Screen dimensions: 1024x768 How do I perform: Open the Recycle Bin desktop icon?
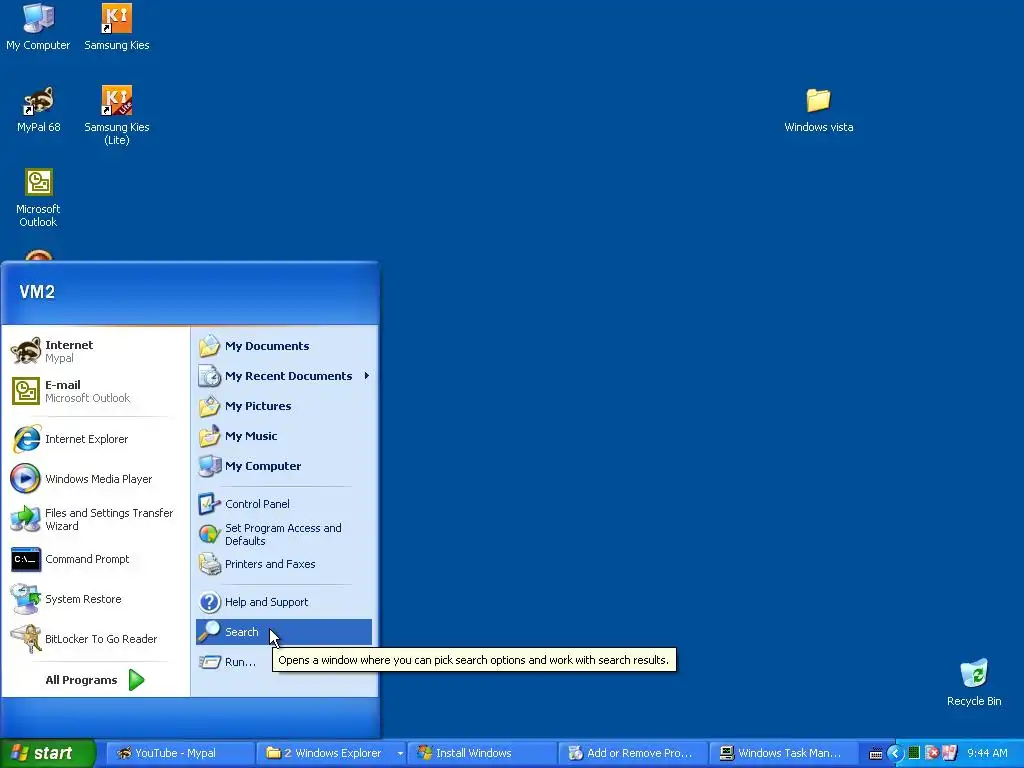point(974,682)
